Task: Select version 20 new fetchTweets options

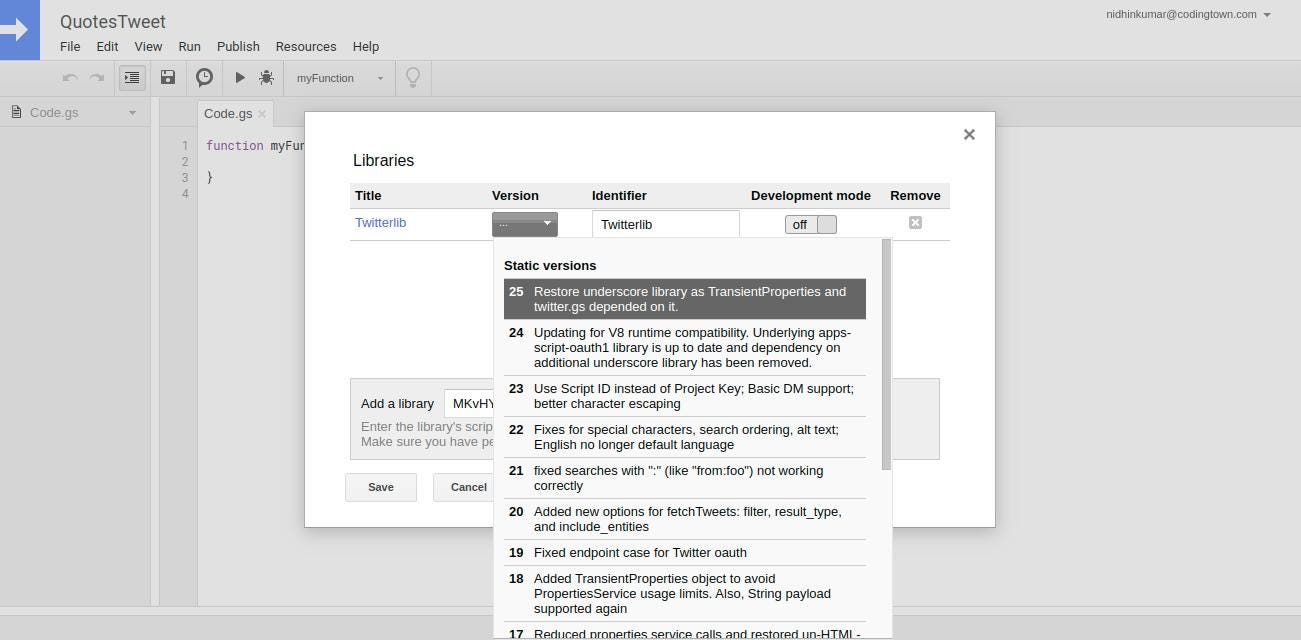Action: pyautogui.click(x=684, y=519)
